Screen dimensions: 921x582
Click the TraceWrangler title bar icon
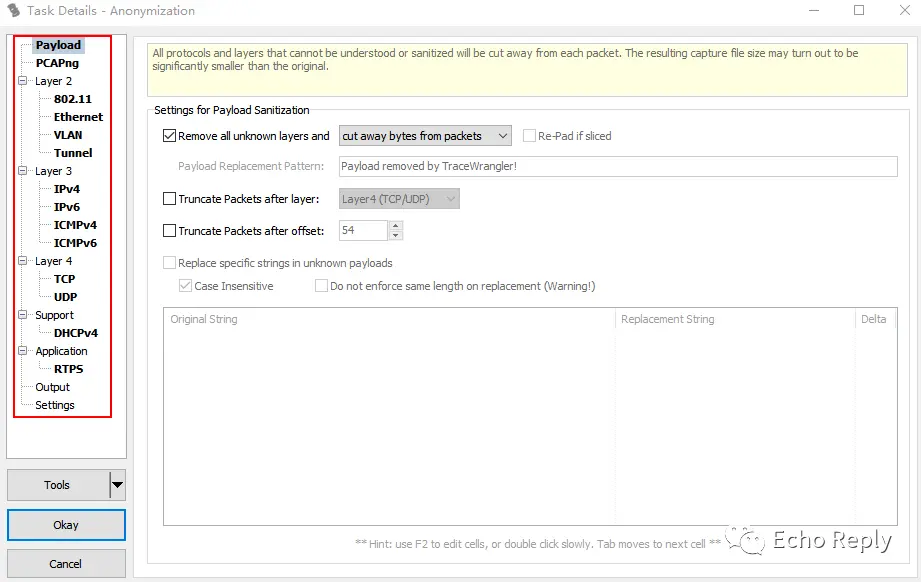pyautogui.click(x=14, y=11)
